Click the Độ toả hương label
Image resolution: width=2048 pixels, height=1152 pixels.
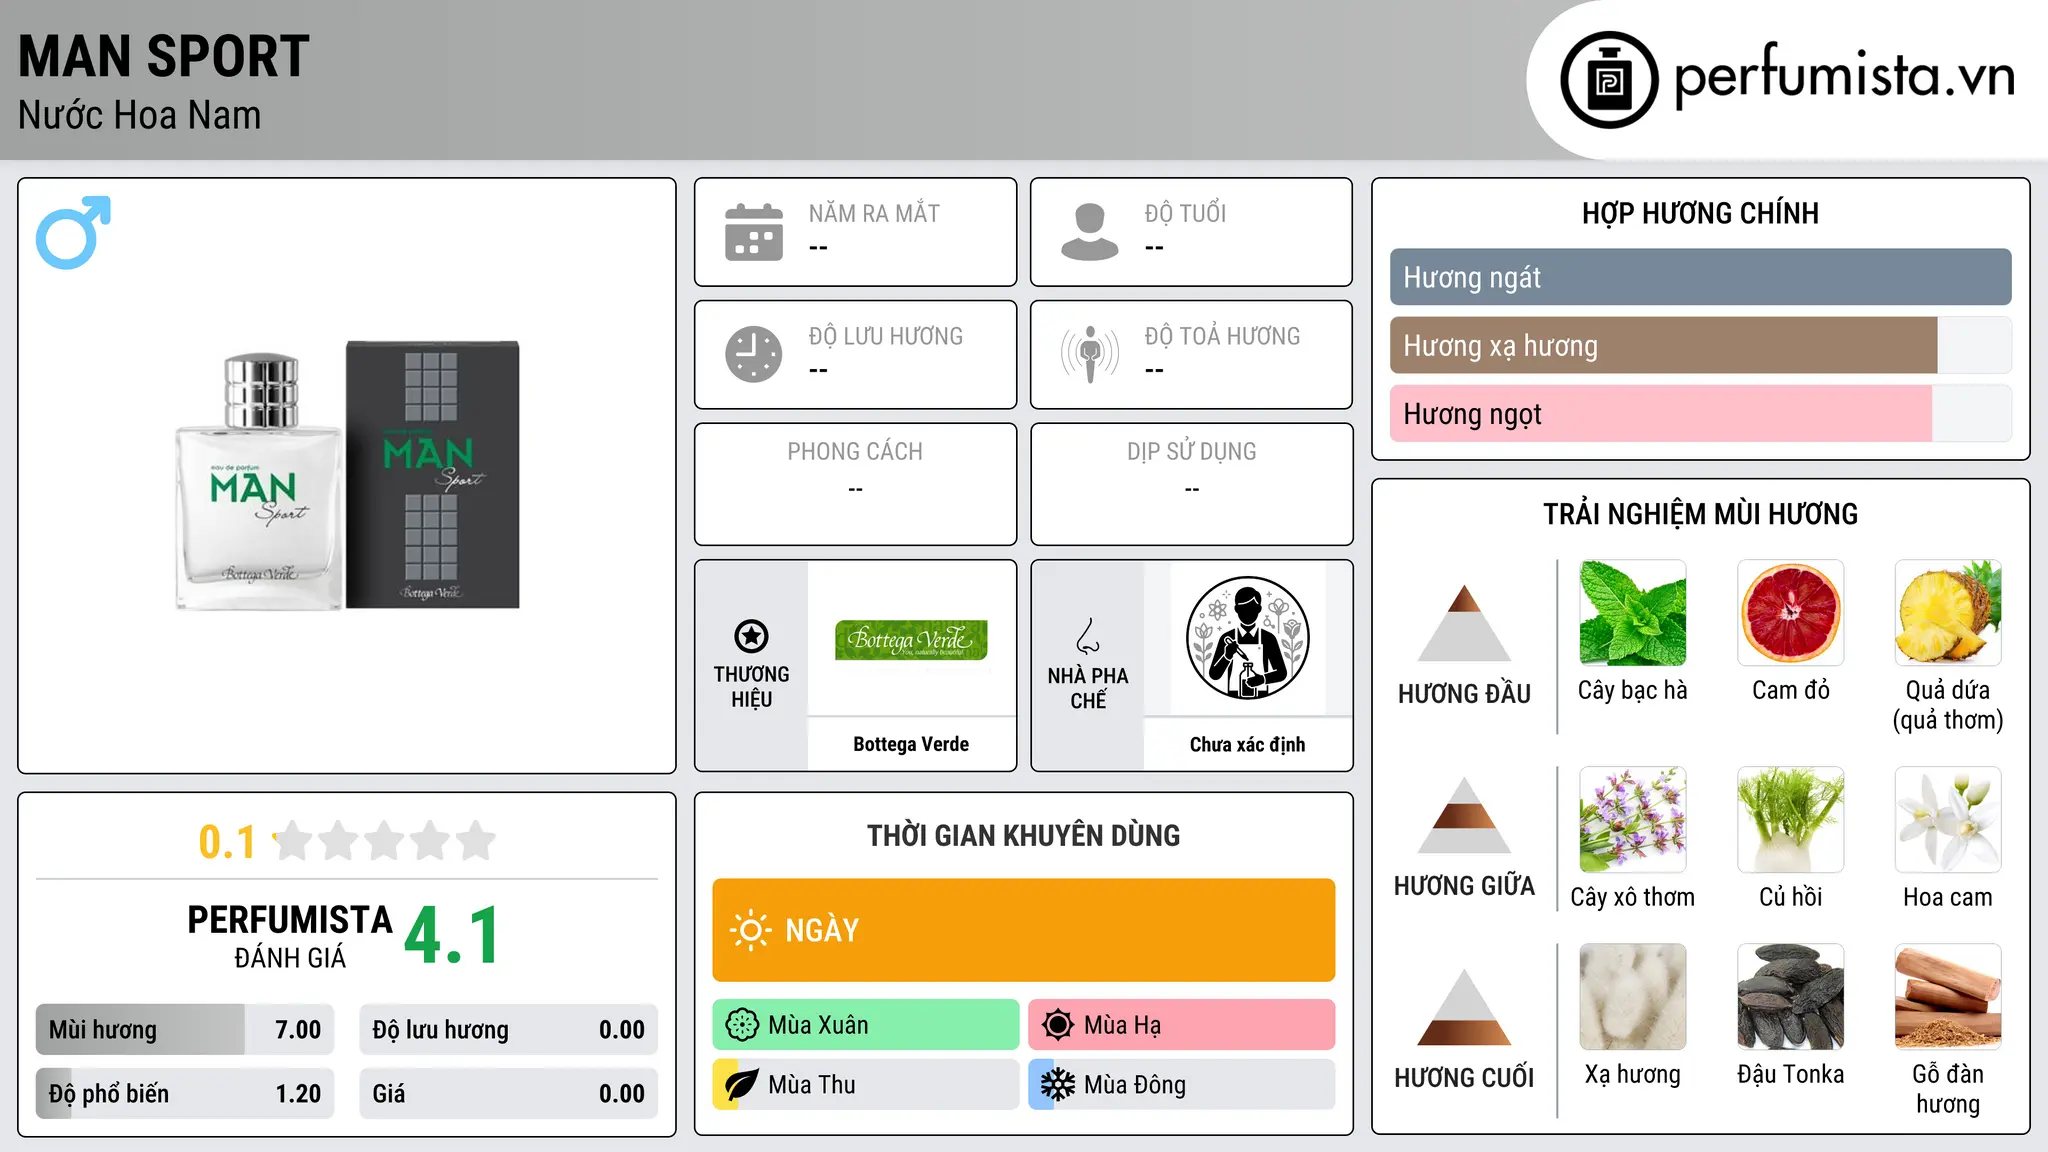(1222, 336)
